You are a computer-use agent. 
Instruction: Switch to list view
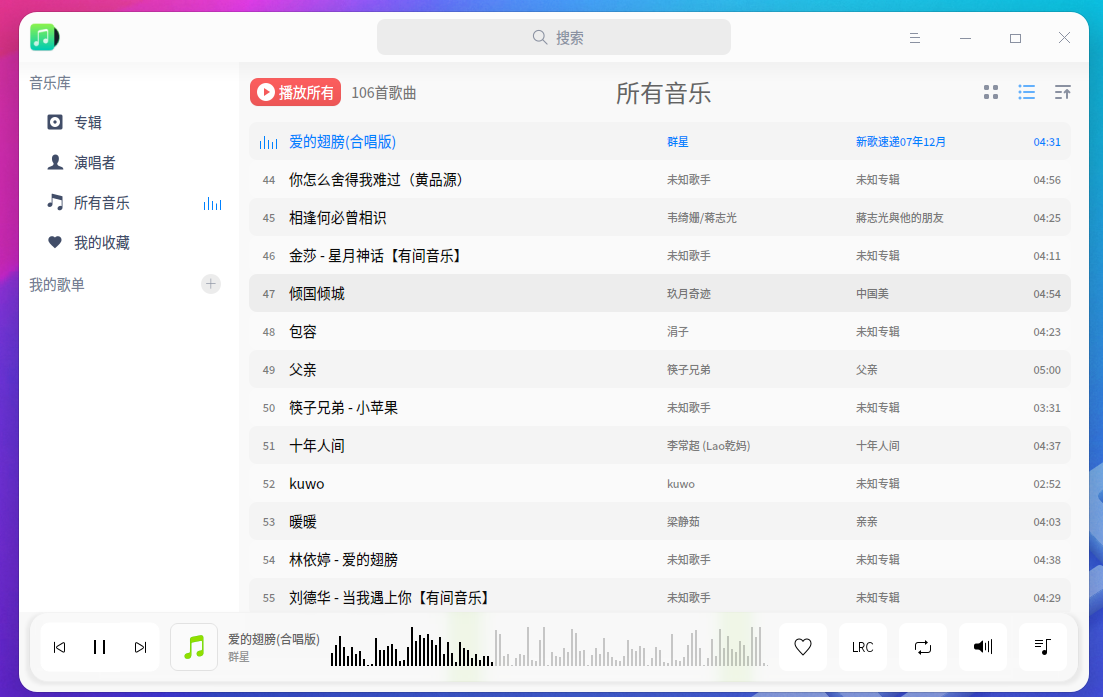[x=1026, y=92]
